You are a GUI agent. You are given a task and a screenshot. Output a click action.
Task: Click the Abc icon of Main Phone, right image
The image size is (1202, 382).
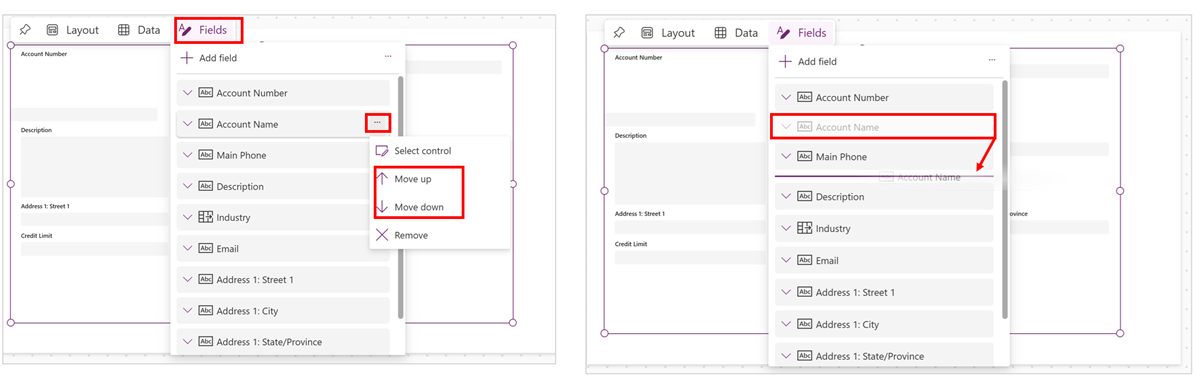804,157
